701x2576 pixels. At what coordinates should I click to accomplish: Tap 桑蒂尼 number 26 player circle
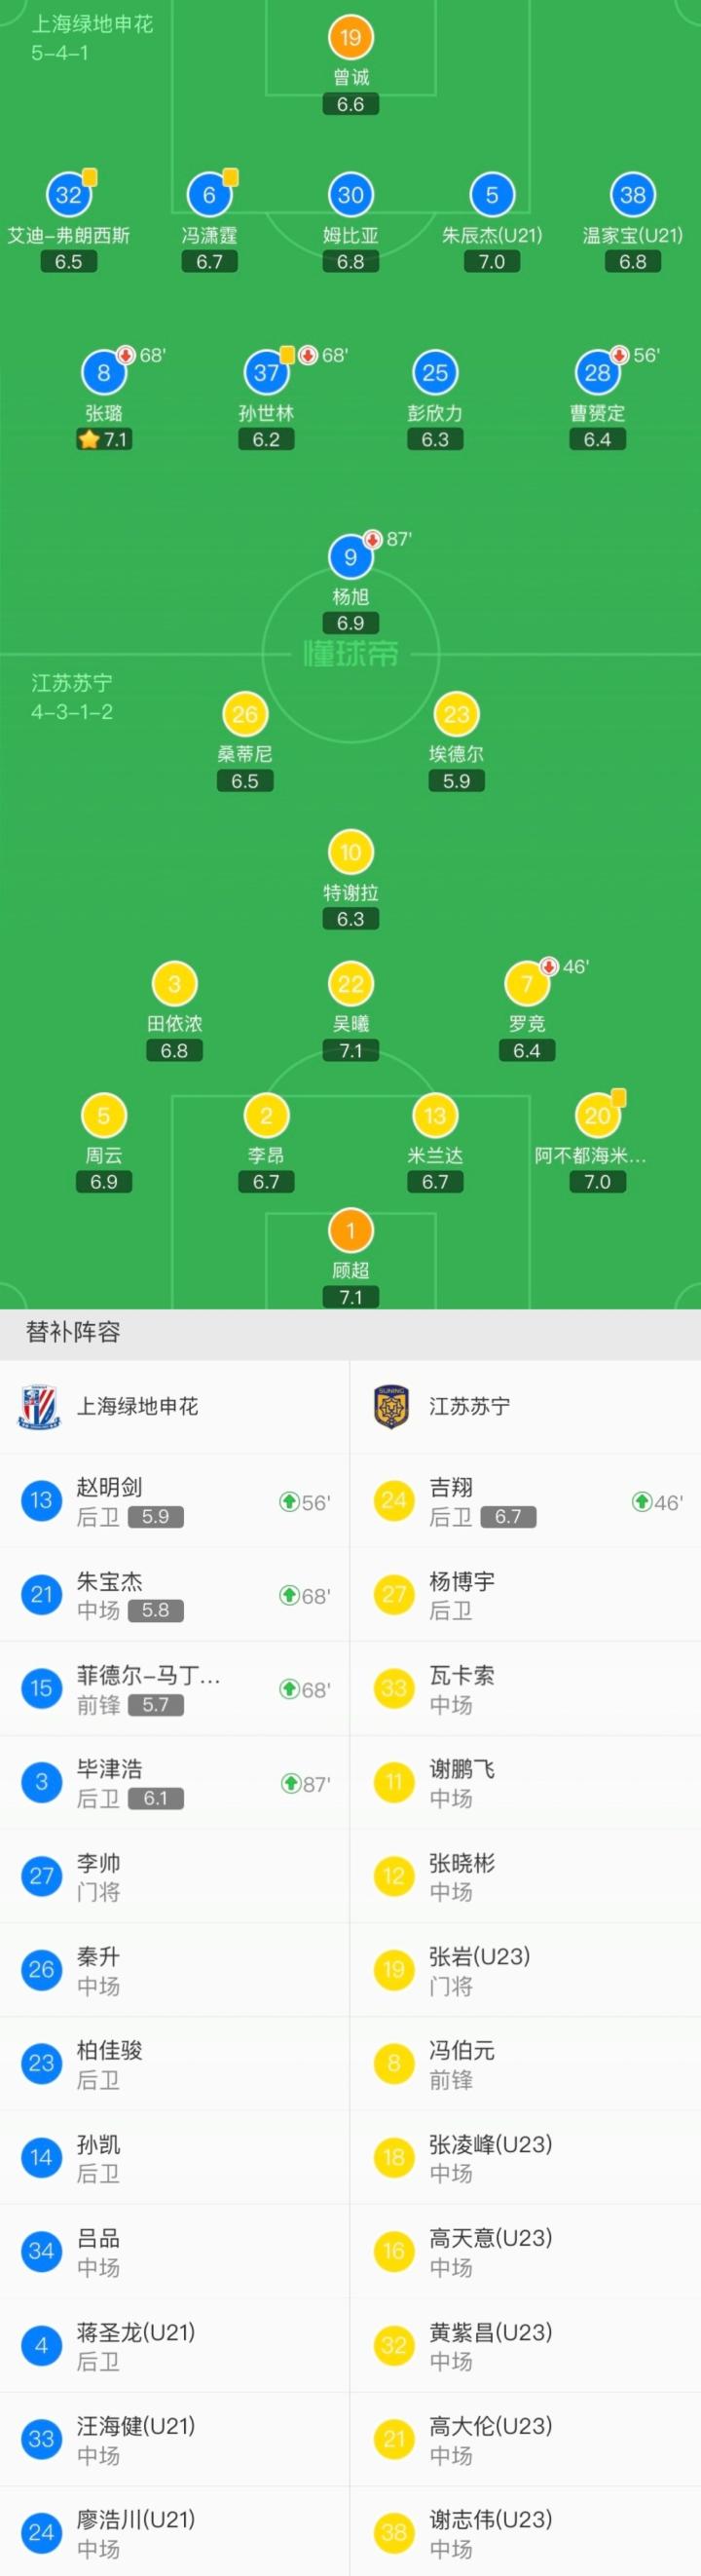point(245,714)
